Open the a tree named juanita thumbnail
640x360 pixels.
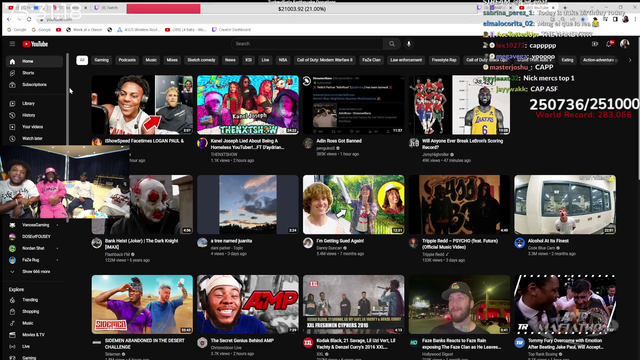248,204
